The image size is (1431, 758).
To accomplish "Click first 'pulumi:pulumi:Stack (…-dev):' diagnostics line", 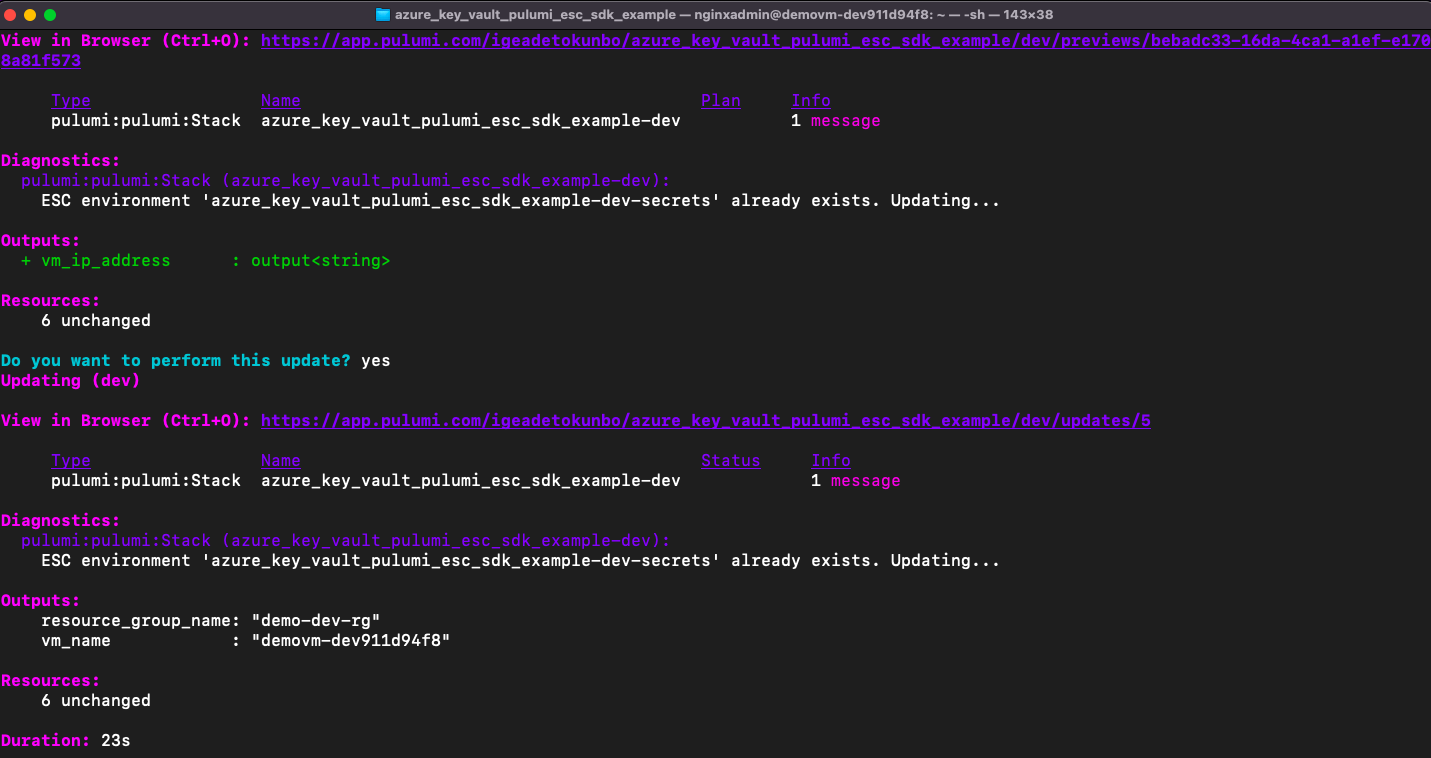I will pos(346,181).
